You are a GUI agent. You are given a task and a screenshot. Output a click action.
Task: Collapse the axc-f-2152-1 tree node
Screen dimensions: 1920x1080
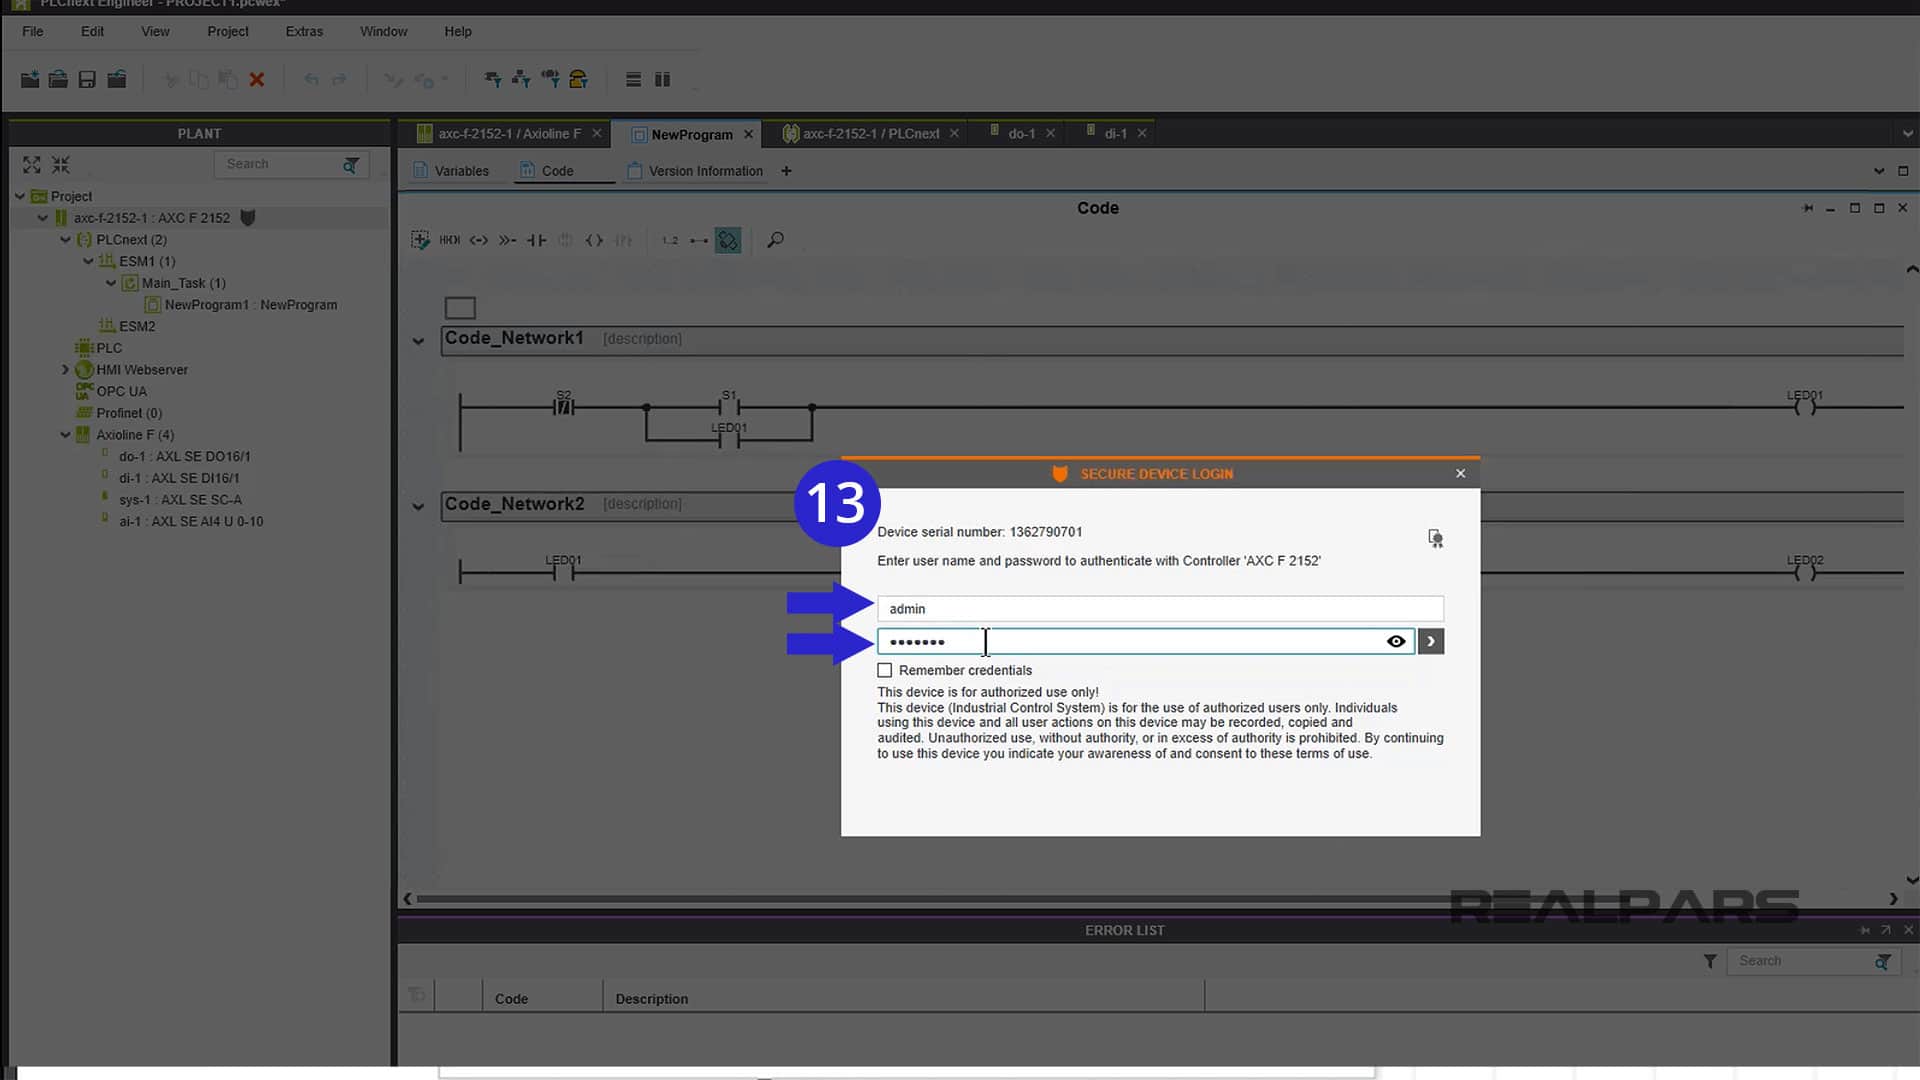click(42, 218)
